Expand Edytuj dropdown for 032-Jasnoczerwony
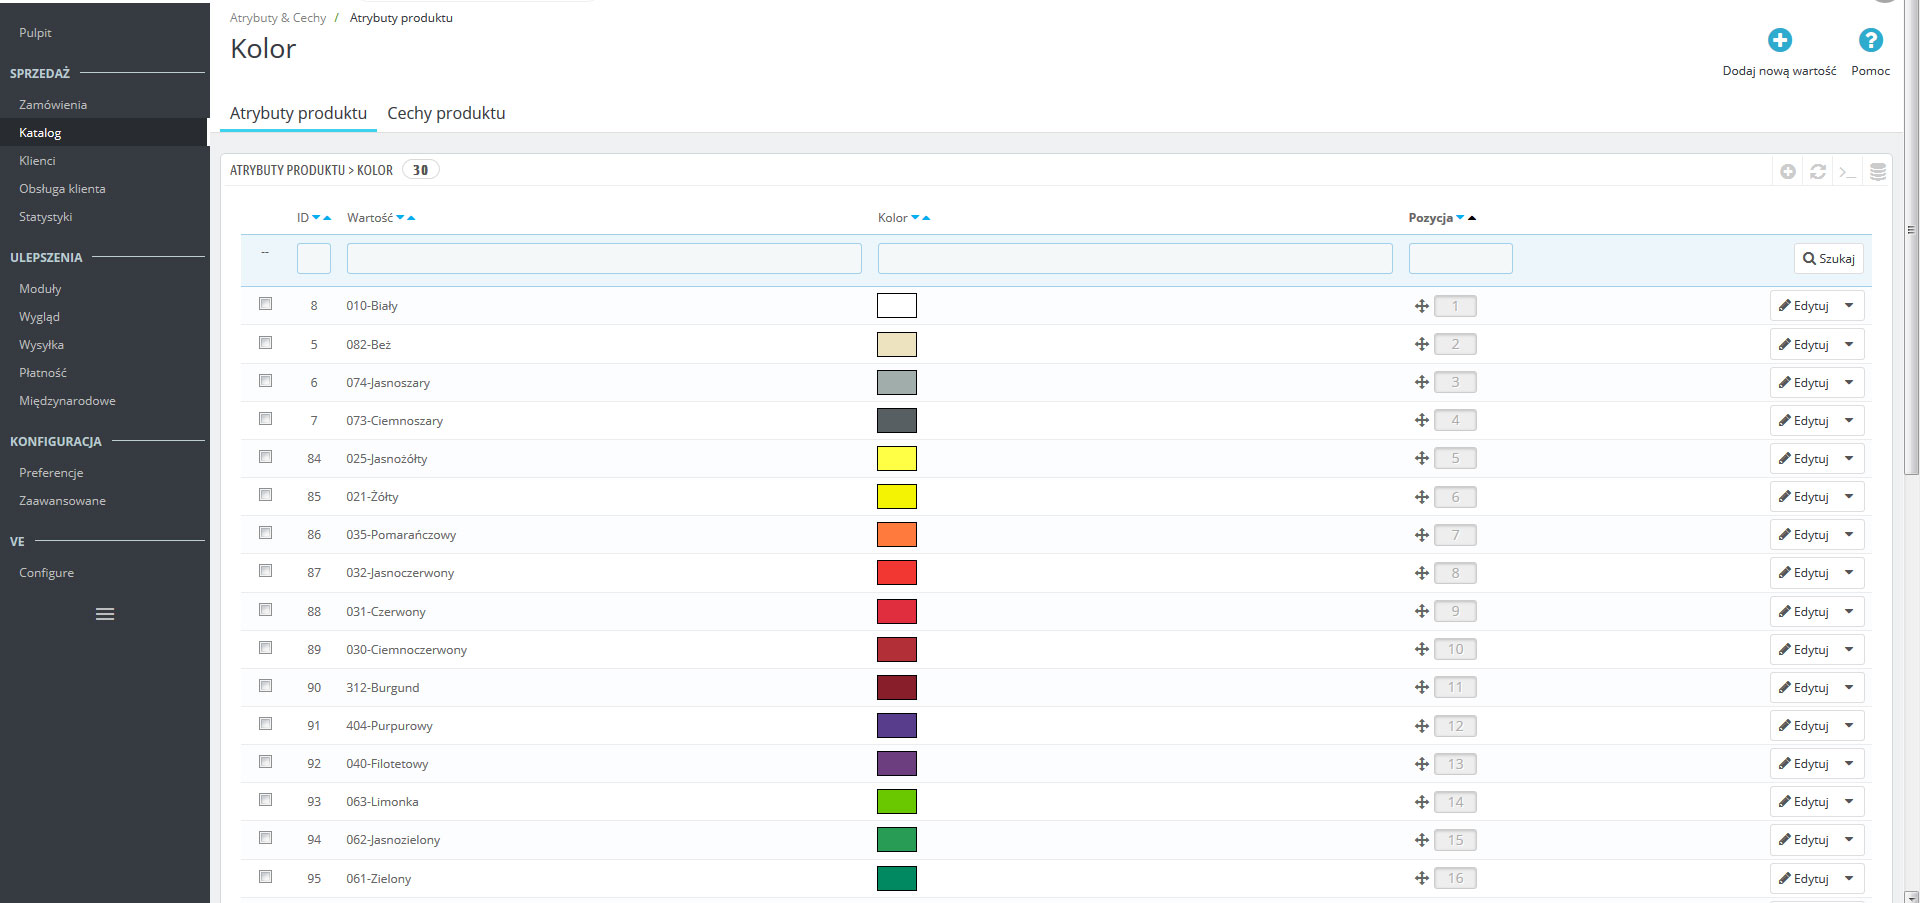This screenshot has height=903, width=1920. click(1850, 573)
